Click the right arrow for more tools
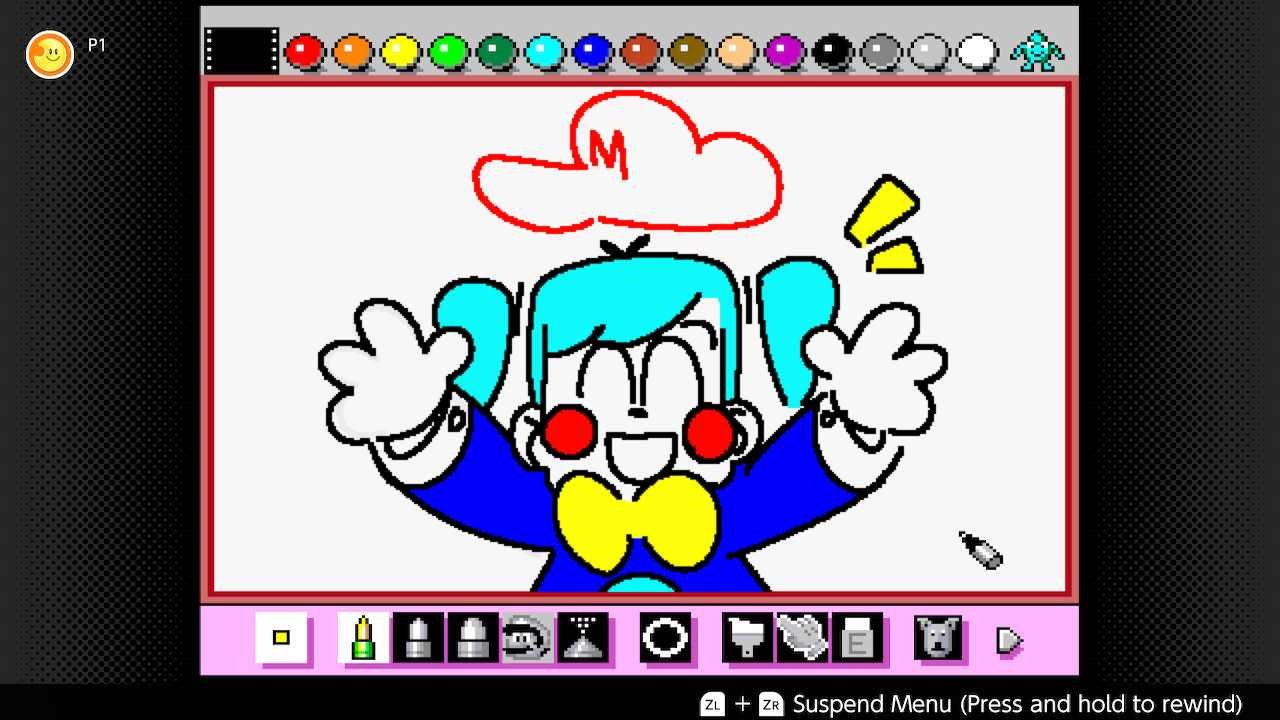 pos(1009,640)
